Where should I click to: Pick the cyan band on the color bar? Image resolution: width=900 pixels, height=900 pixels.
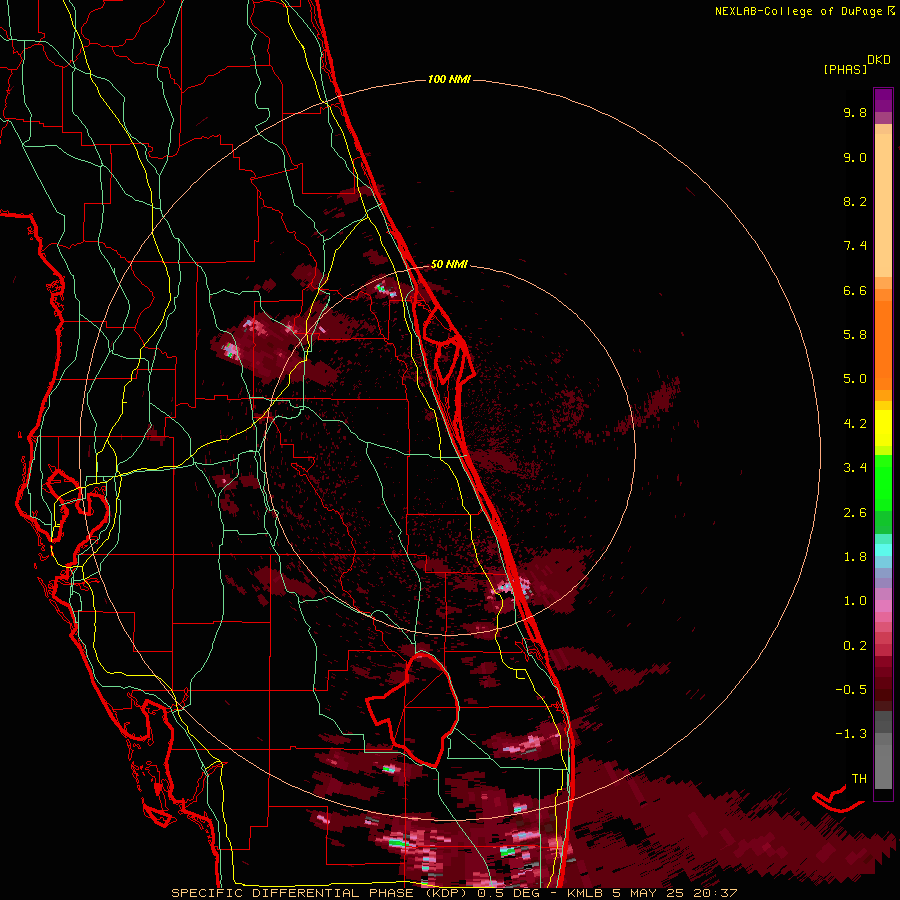point(883,550)
